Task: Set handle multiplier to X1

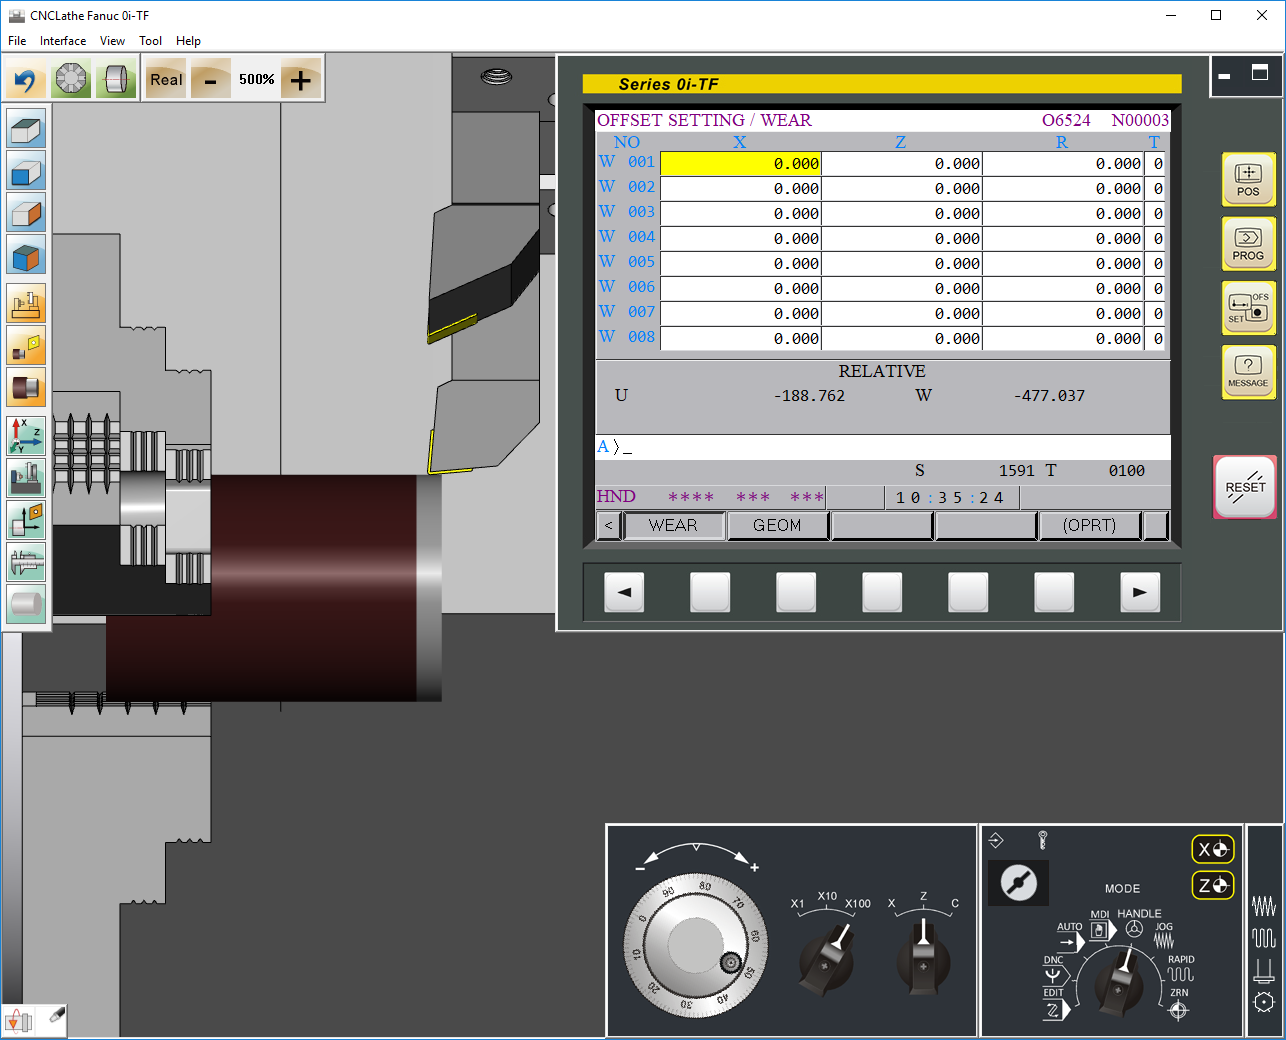Action: tap(797, 904)
